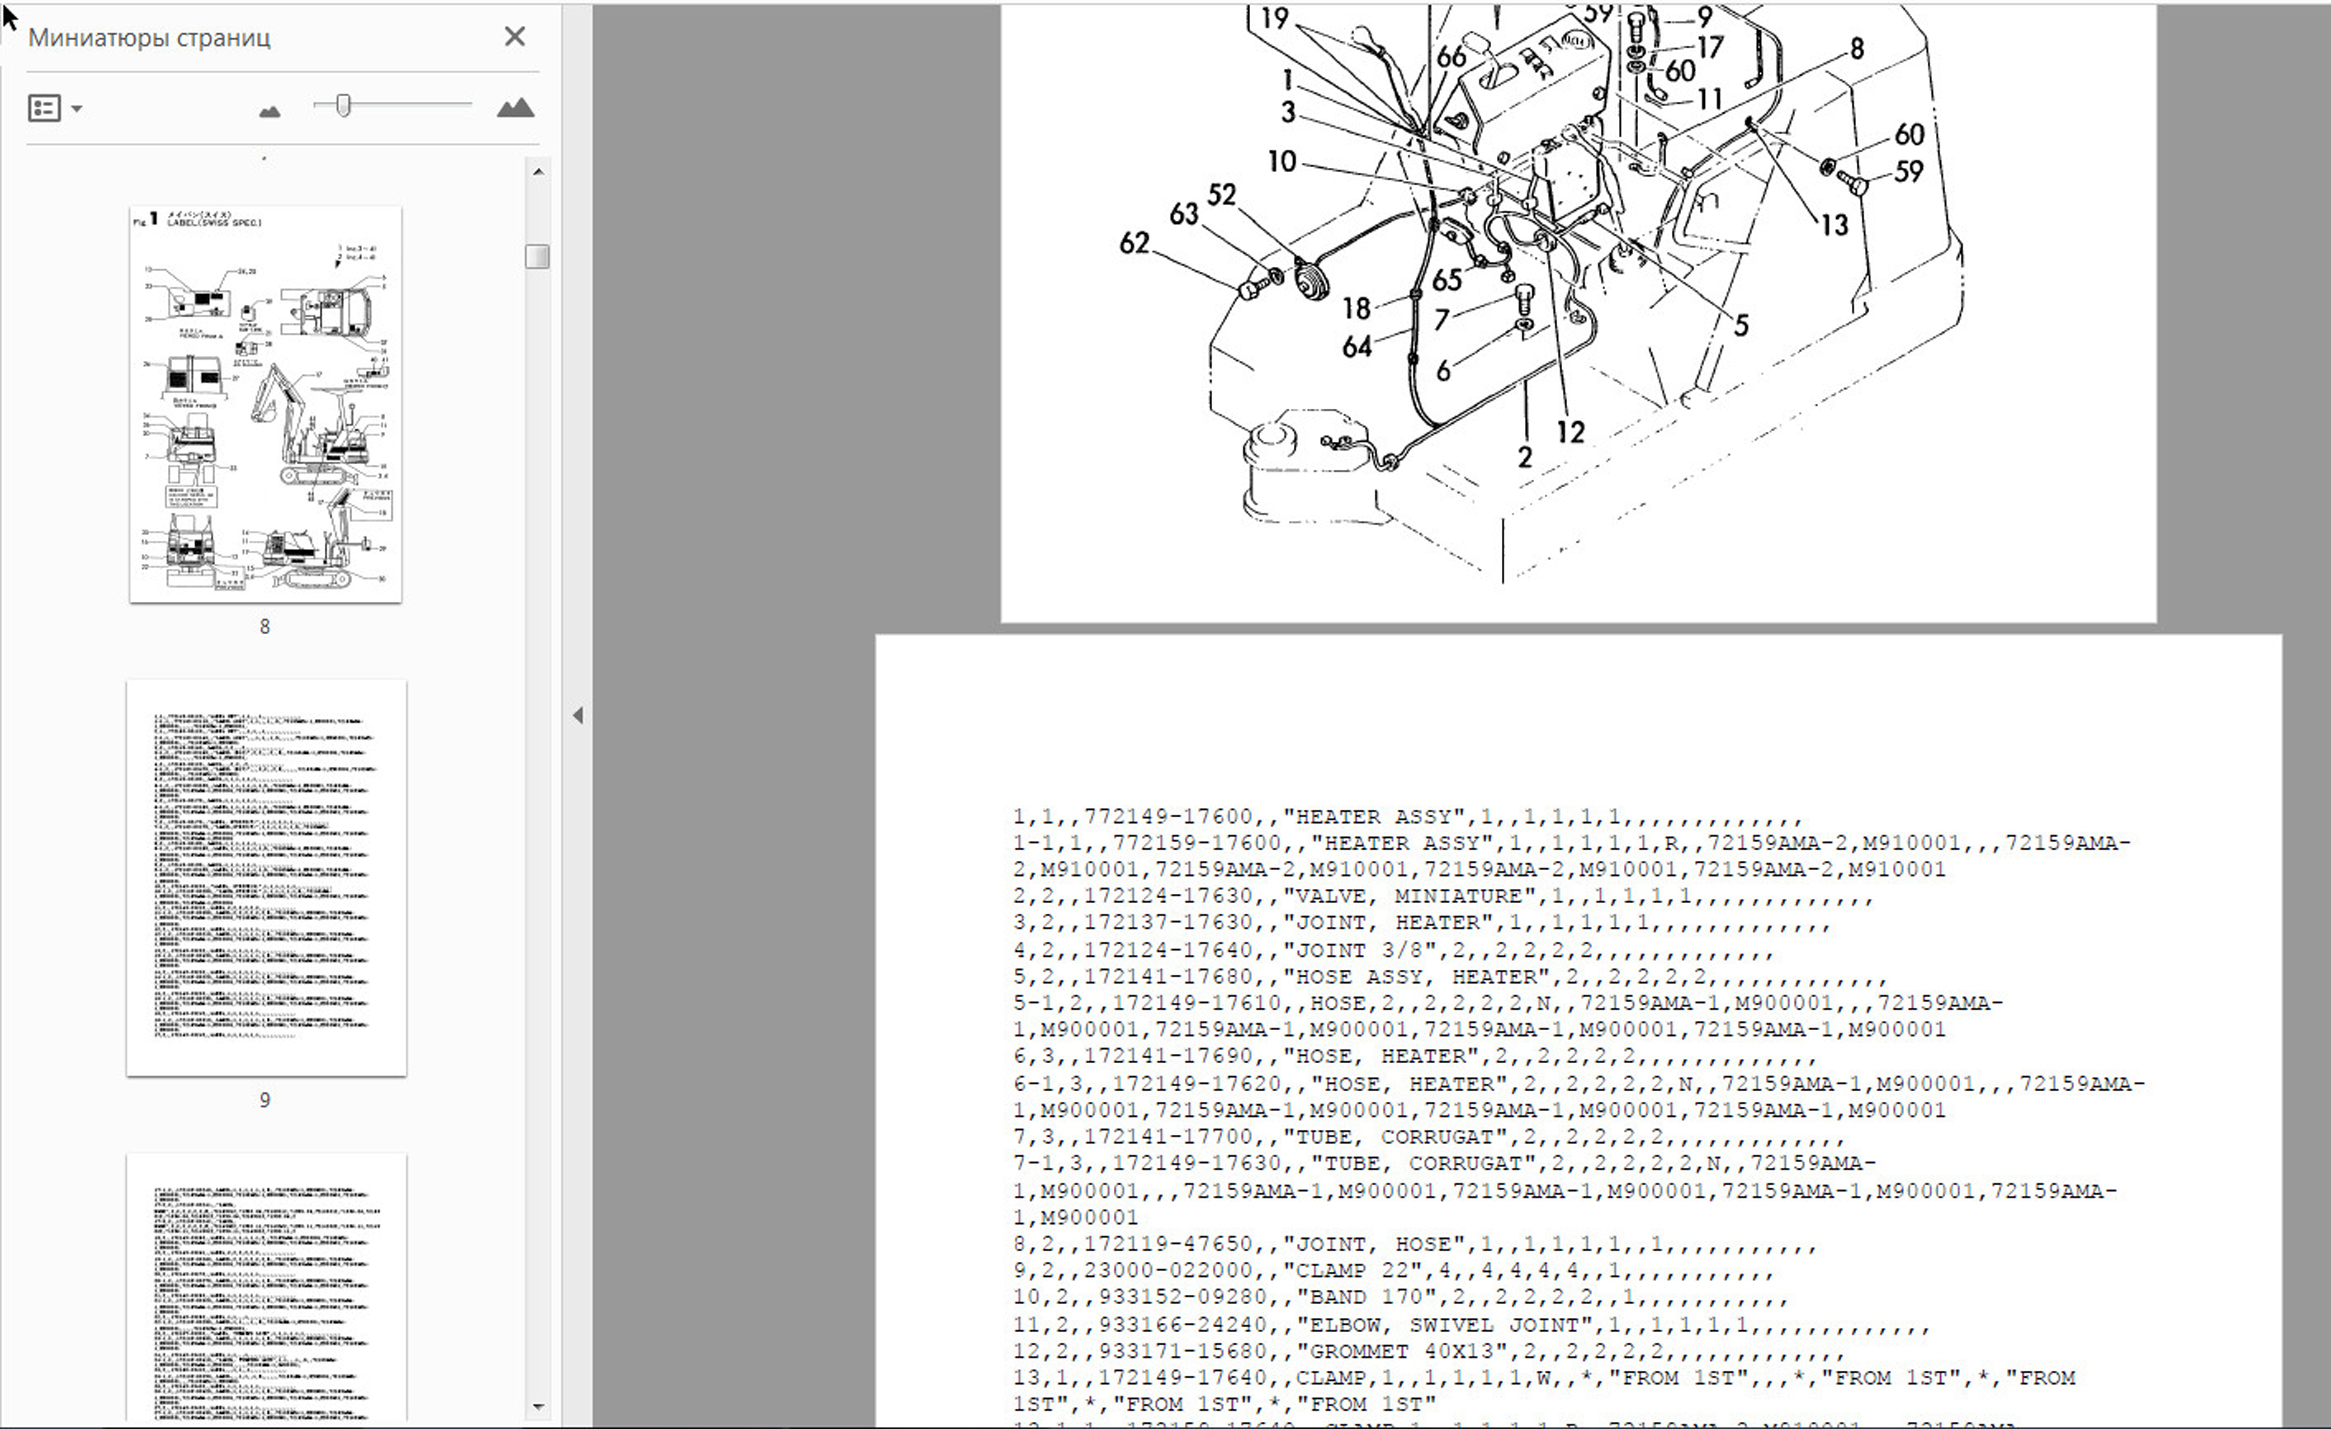The image size is (2331, 1429).
Task: Click part number 62 callout in the diagram
Action: [x=1133, y=243]
